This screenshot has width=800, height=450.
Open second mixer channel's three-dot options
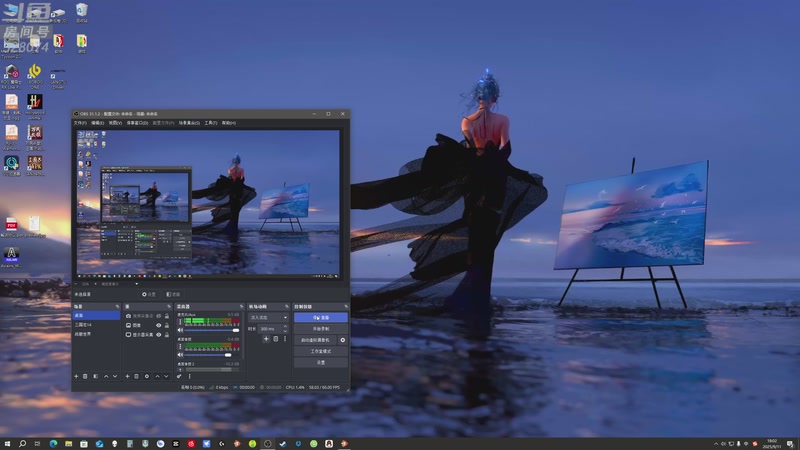click(180, 346)
